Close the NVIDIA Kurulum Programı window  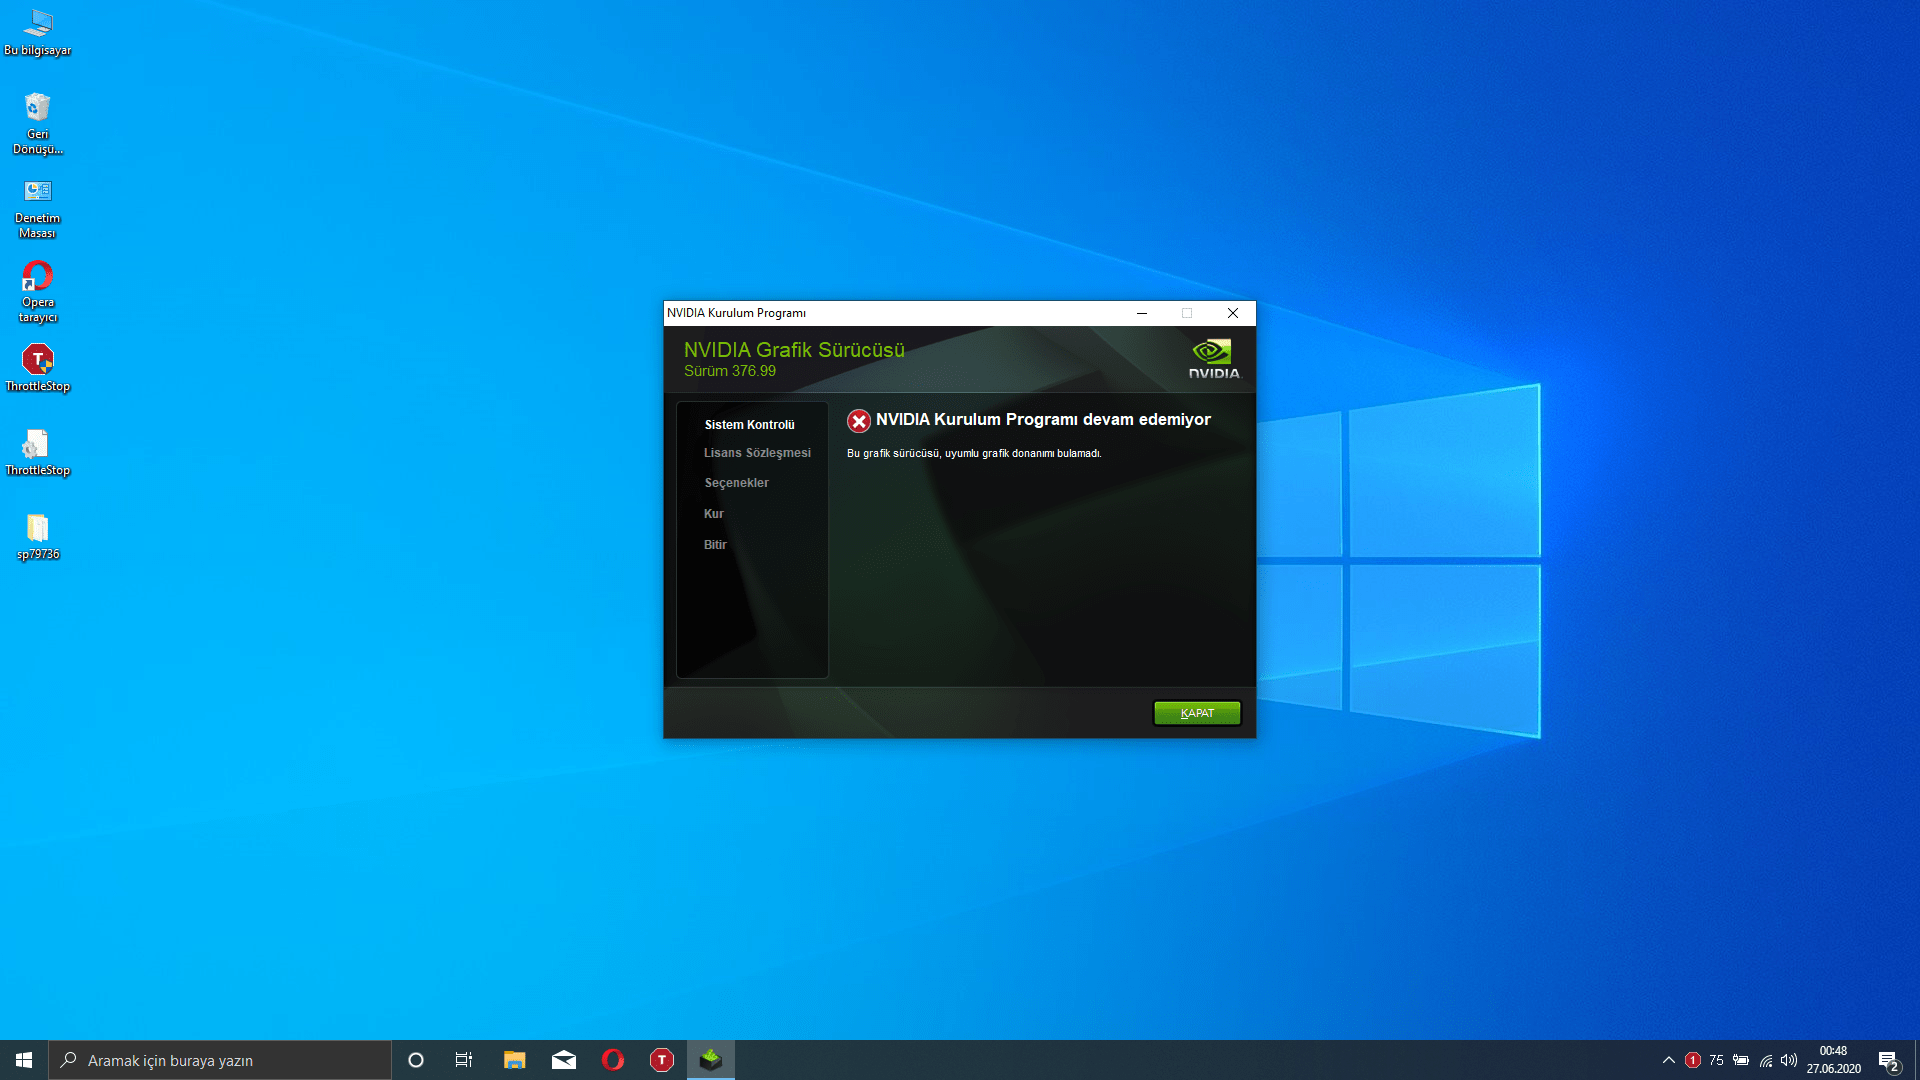pyautogui.click(x=1233, y=313)
